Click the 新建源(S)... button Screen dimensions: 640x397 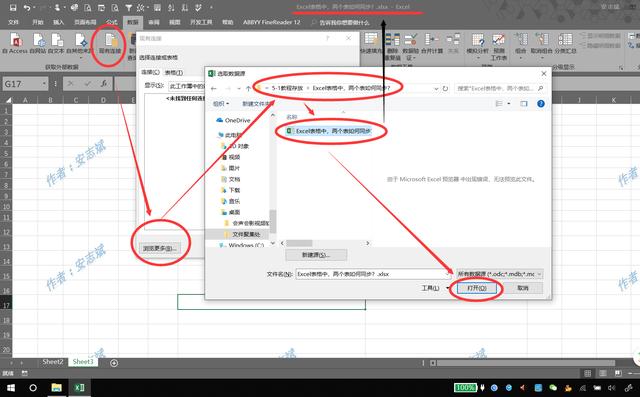click(x=316, y=255)
